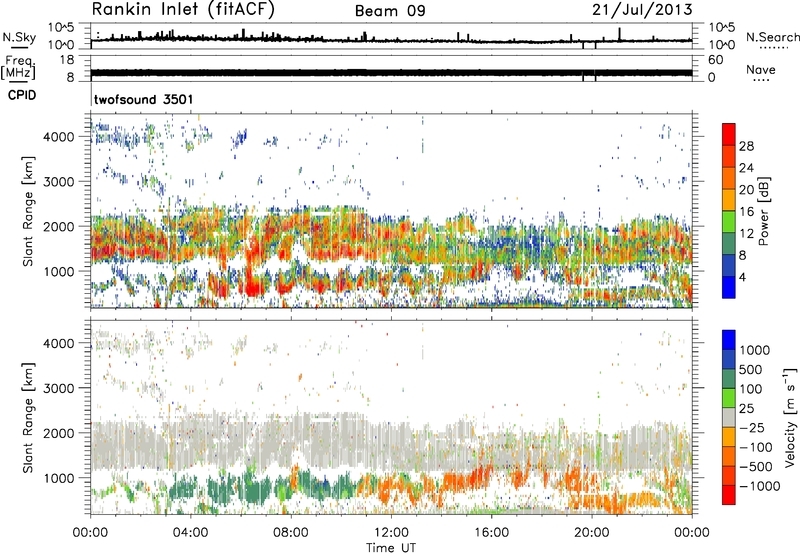
Task: Click the "Time UT" axis title
Action: tap(391, 548)
